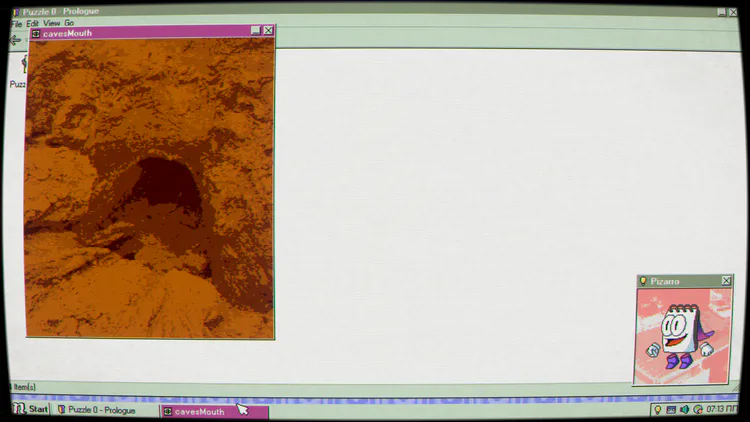Open the mail icon in system tray
The width and height of the screenshot is (750, 422).
(x=671, y=410)
